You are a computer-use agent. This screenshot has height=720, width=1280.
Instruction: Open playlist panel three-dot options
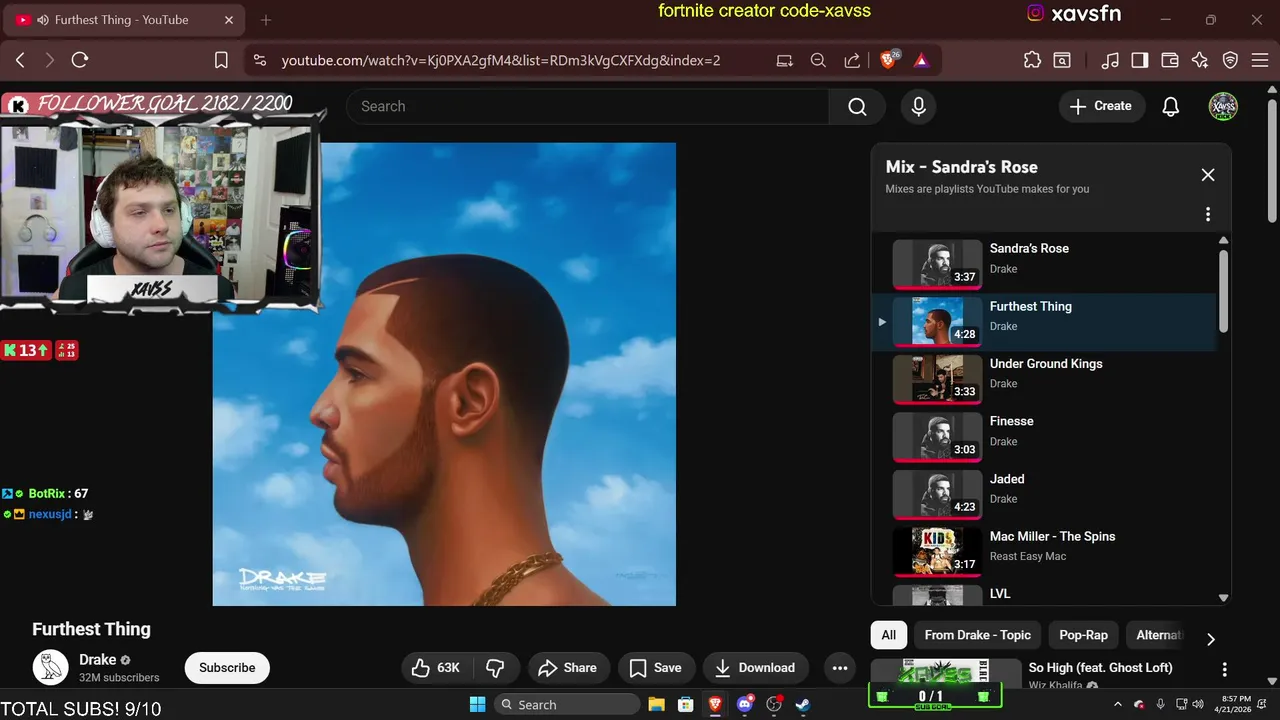tap(1208, 214)
